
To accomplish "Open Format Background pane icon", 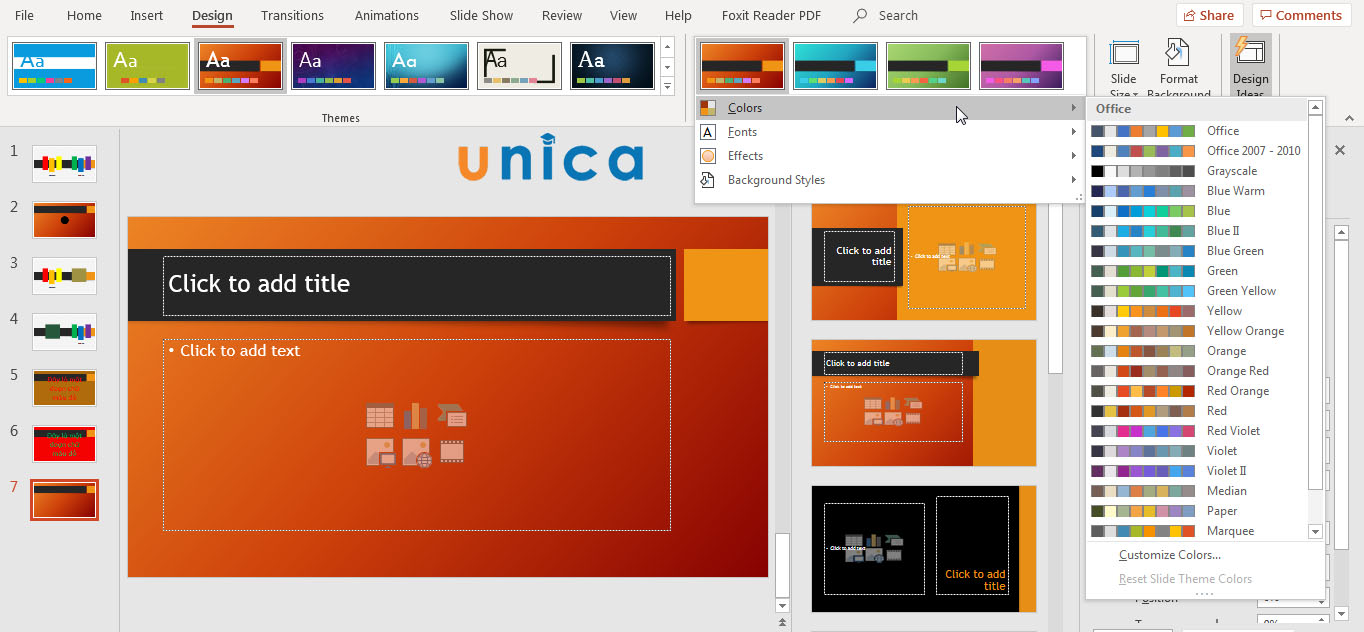I will point(1178,52).
